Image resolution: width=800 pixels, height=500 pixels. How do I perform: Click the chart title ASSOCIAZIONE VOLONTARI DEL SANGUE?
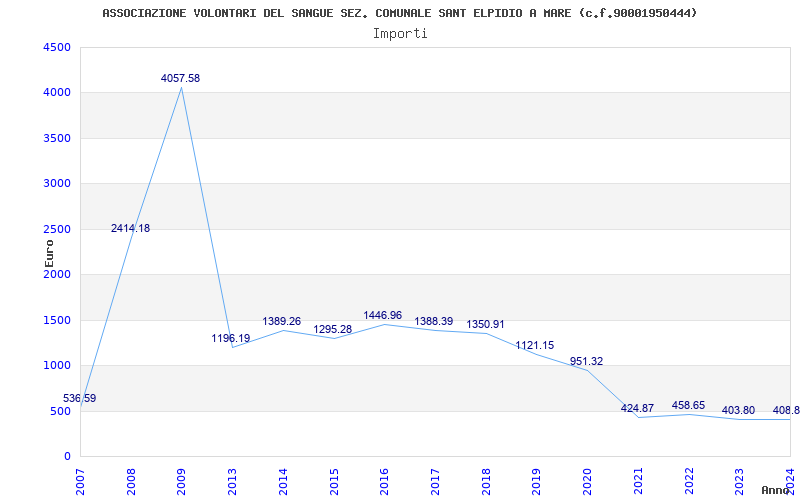[399, 13]
